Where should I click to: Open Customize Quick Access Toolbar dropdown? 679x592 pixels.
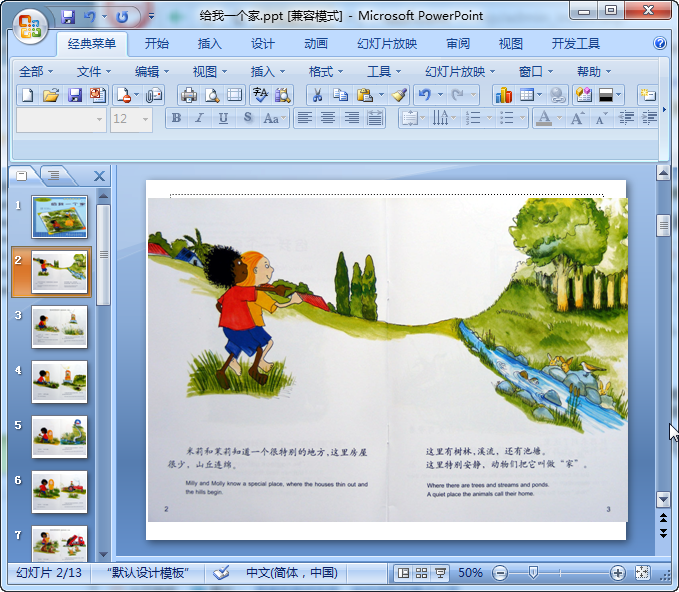pos(151,16)
